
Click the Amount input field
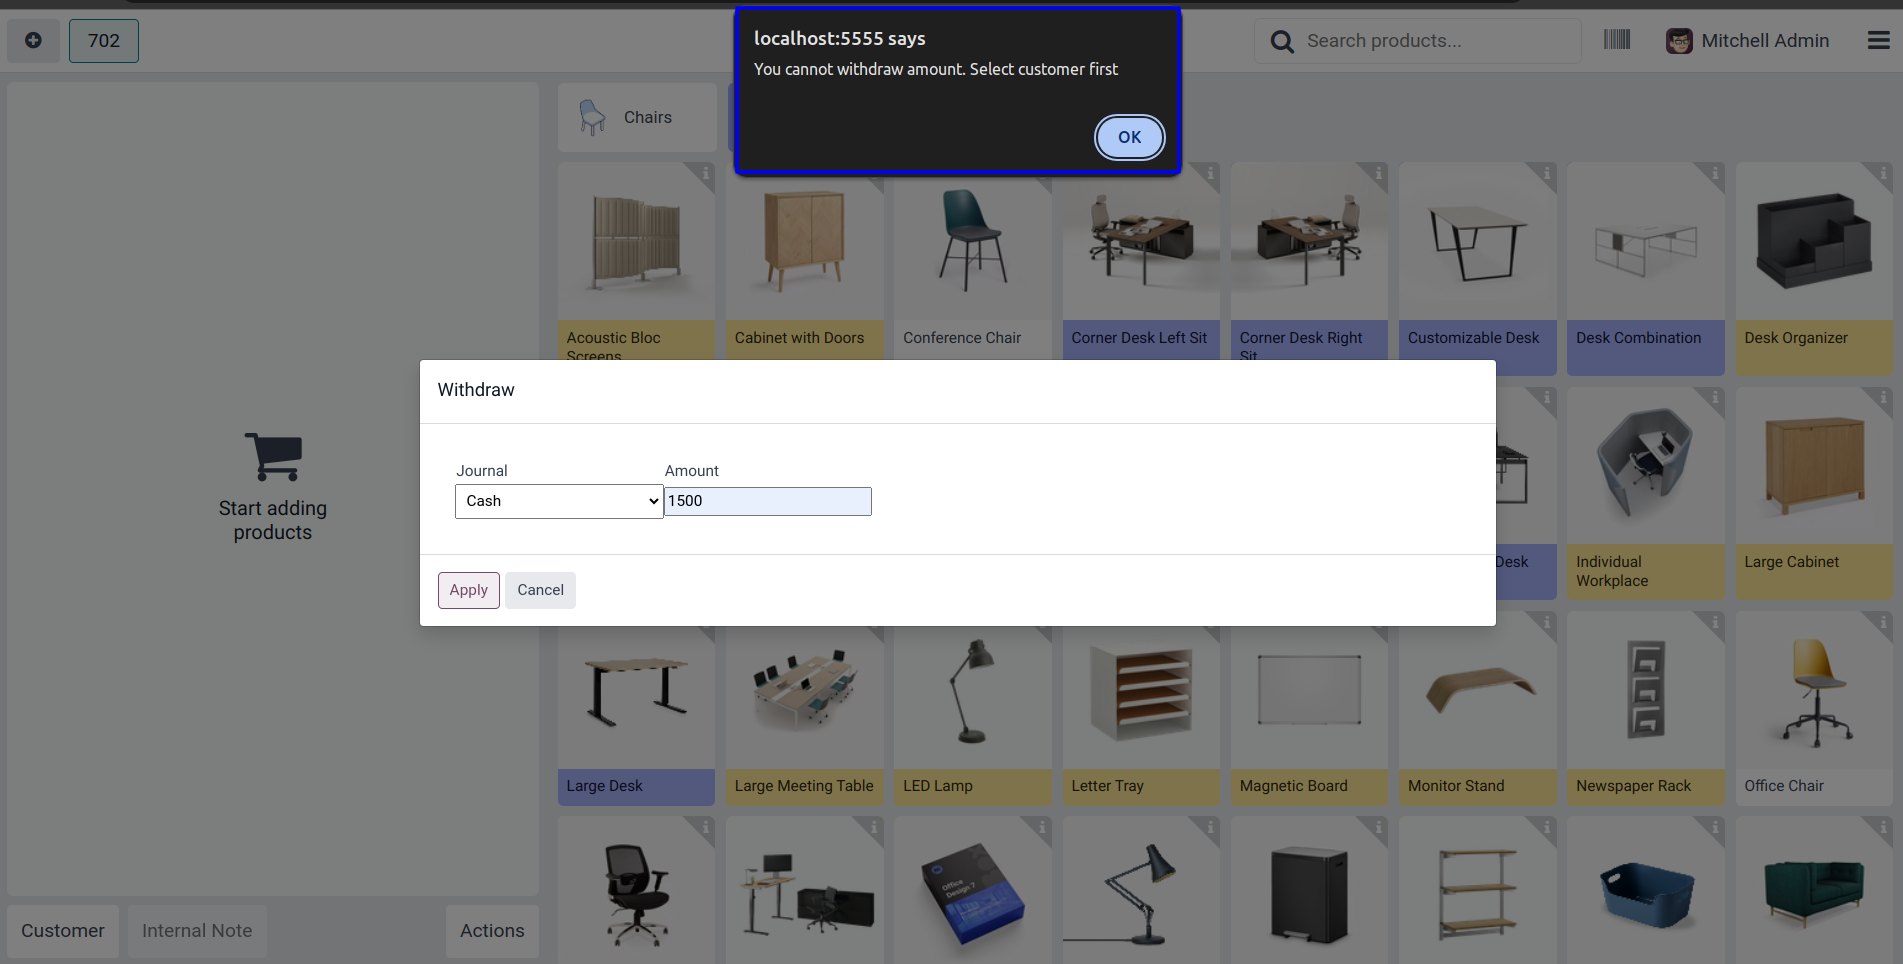tap(767, 501)
